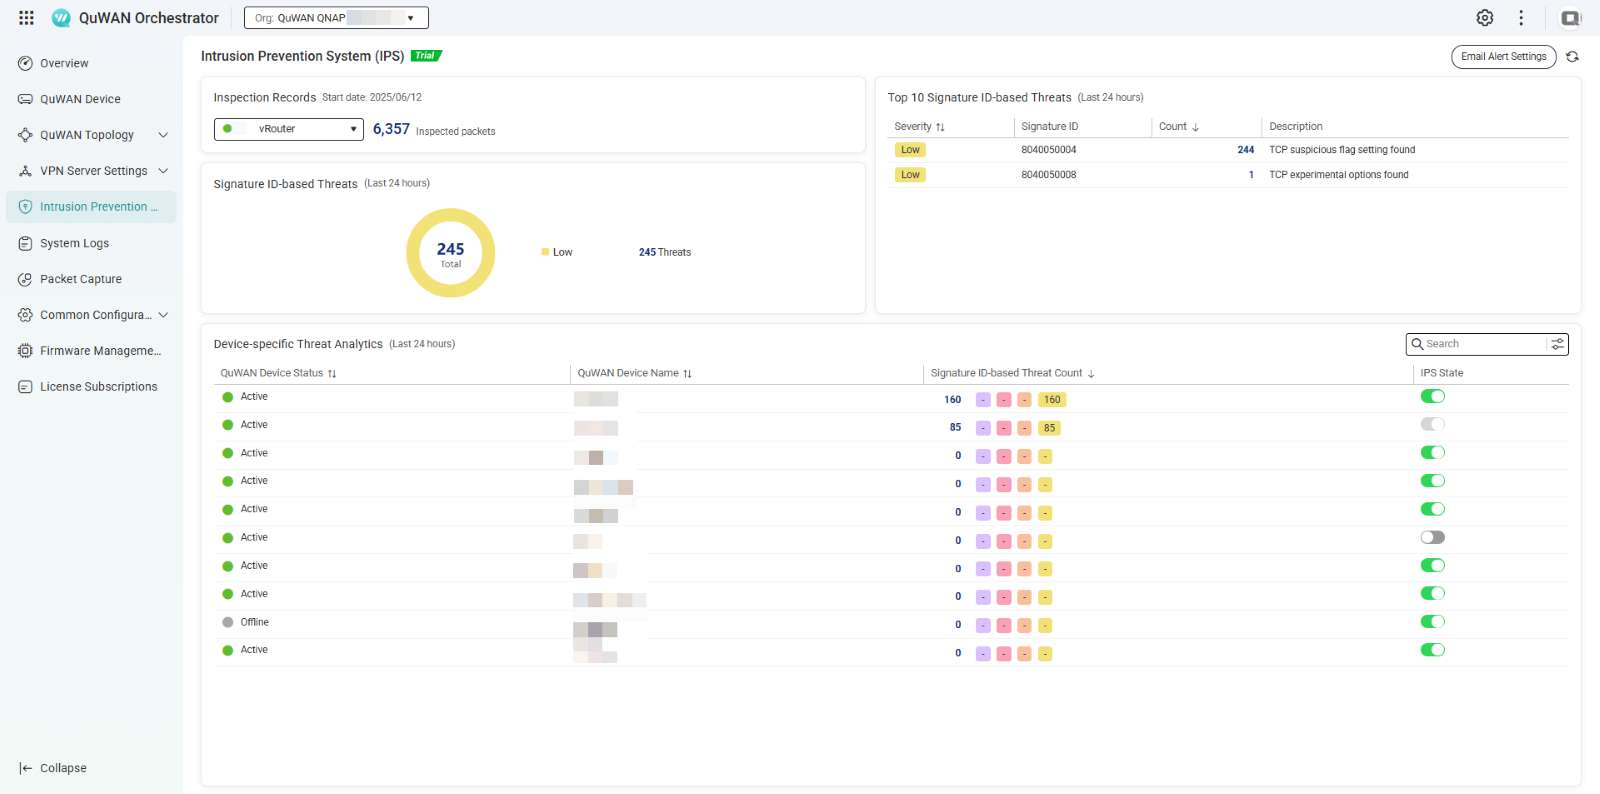Click 245 Threats legend value

pos(665,252)
